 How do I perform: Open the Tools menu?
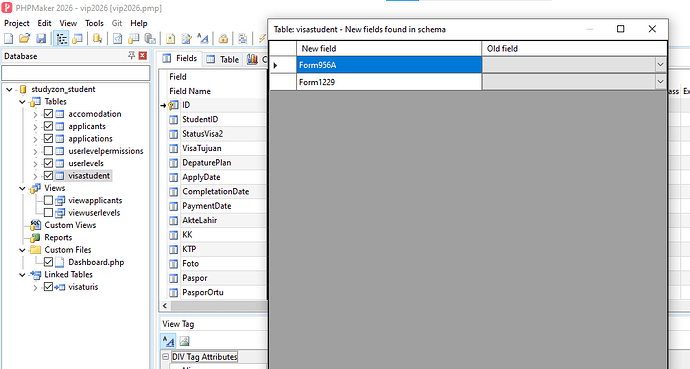pos(94,23)
